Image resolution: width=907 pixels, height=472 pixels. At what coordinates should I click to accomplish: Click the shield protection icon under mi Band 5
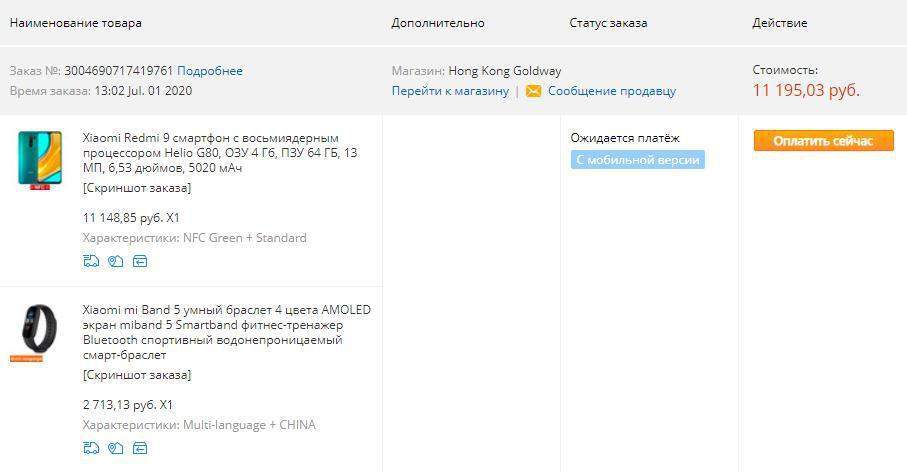click(x=115, y=448)
